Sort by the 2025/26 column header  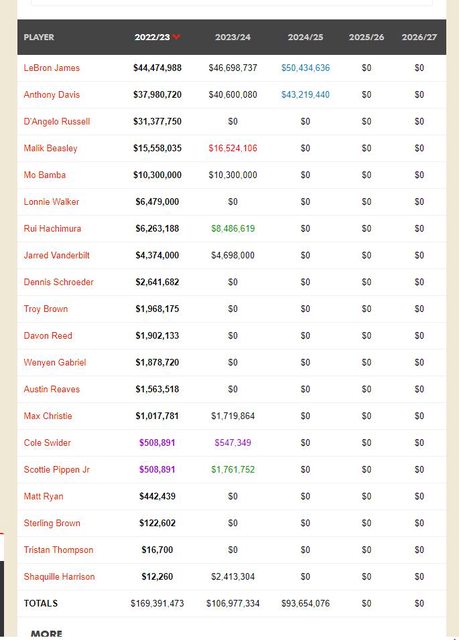(x=366, y=37)
